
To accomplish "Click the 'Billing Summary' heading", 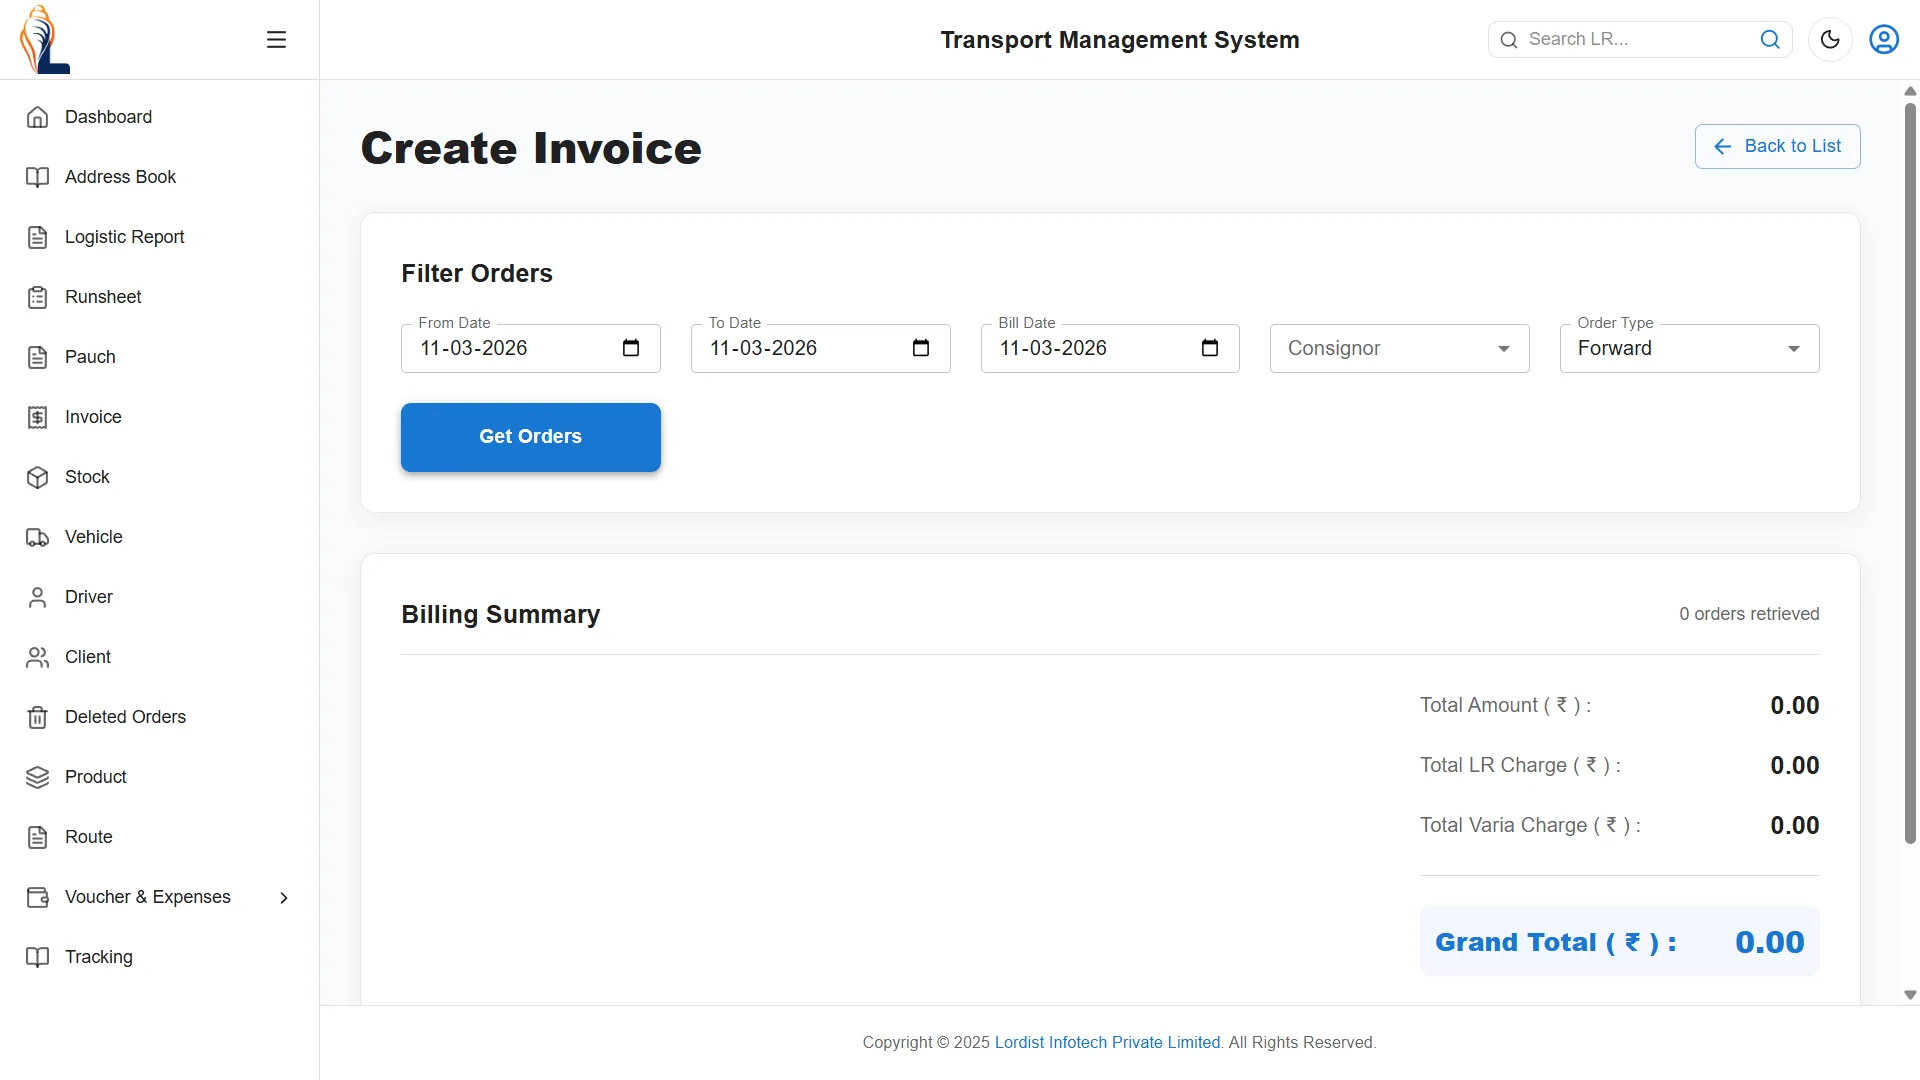I will tap(501, 615).
